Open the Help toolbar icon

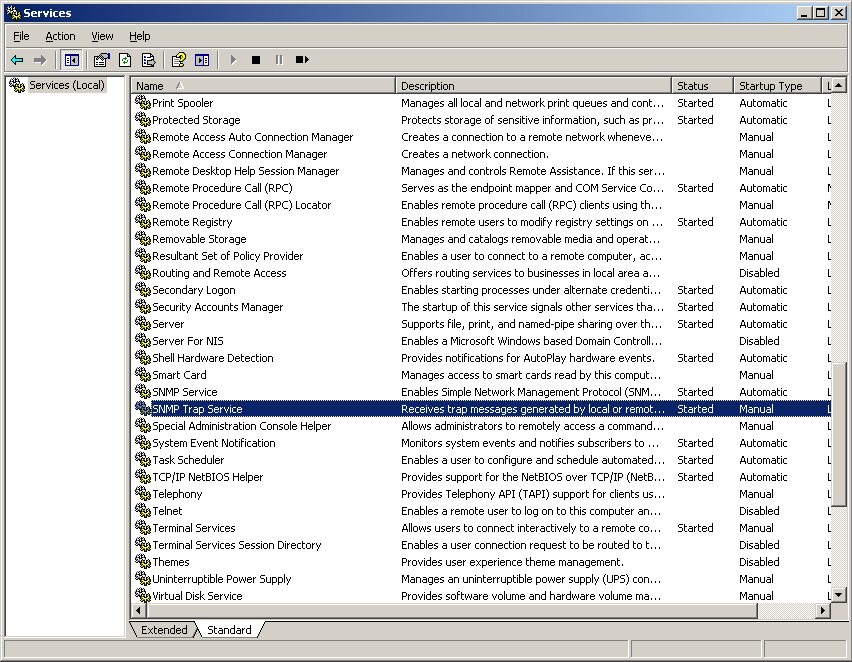point(178,60)
